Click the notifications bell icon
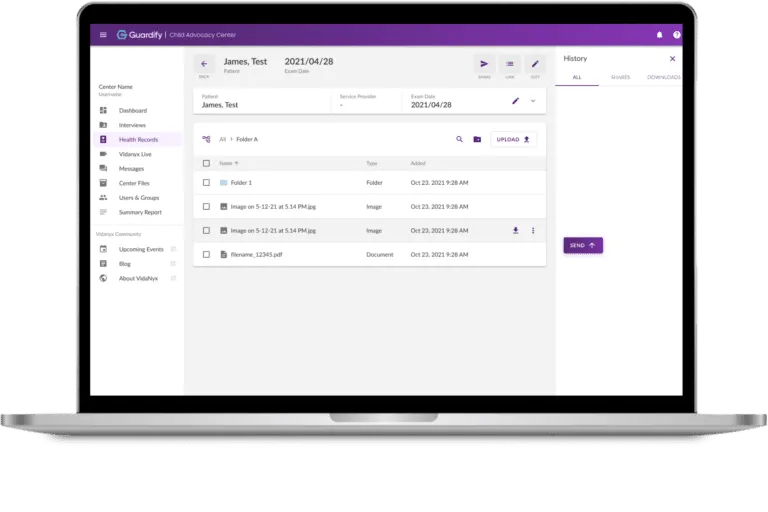768x512 pixels. [659, 35]
